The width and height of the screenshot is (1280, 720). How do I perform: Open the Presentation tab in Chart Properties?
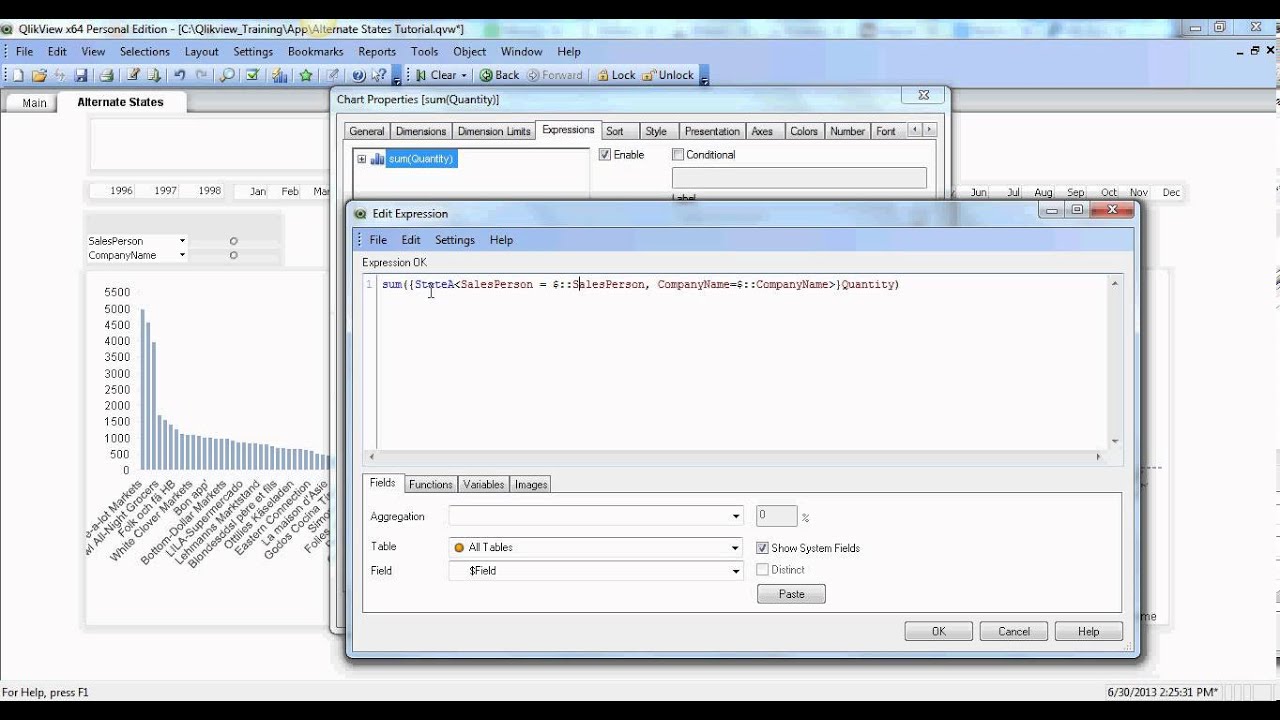(x=712, y=131)
